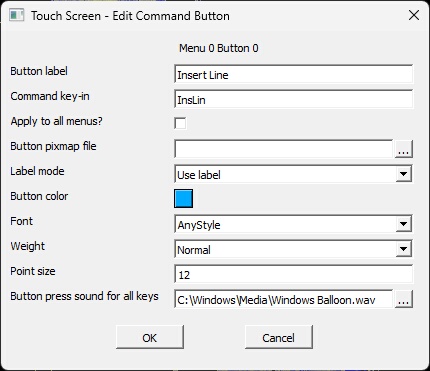The image size is (430, 371).
Task: Open the Font dropdown arrow
Action: (403, 224)
